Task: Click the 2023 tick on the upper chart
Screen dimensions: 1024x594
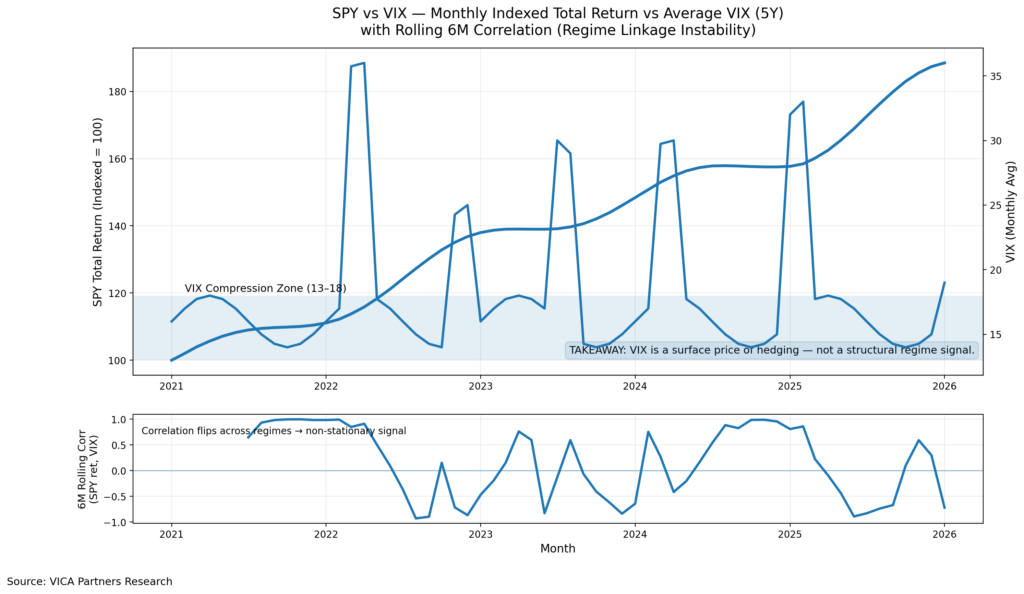Action: point(480,385)
